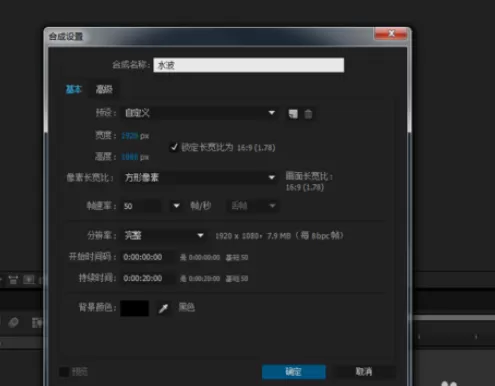Click the 持续时间 value 0:00:20:00
This screenshot has height=386, width=495.
[143, 278]
